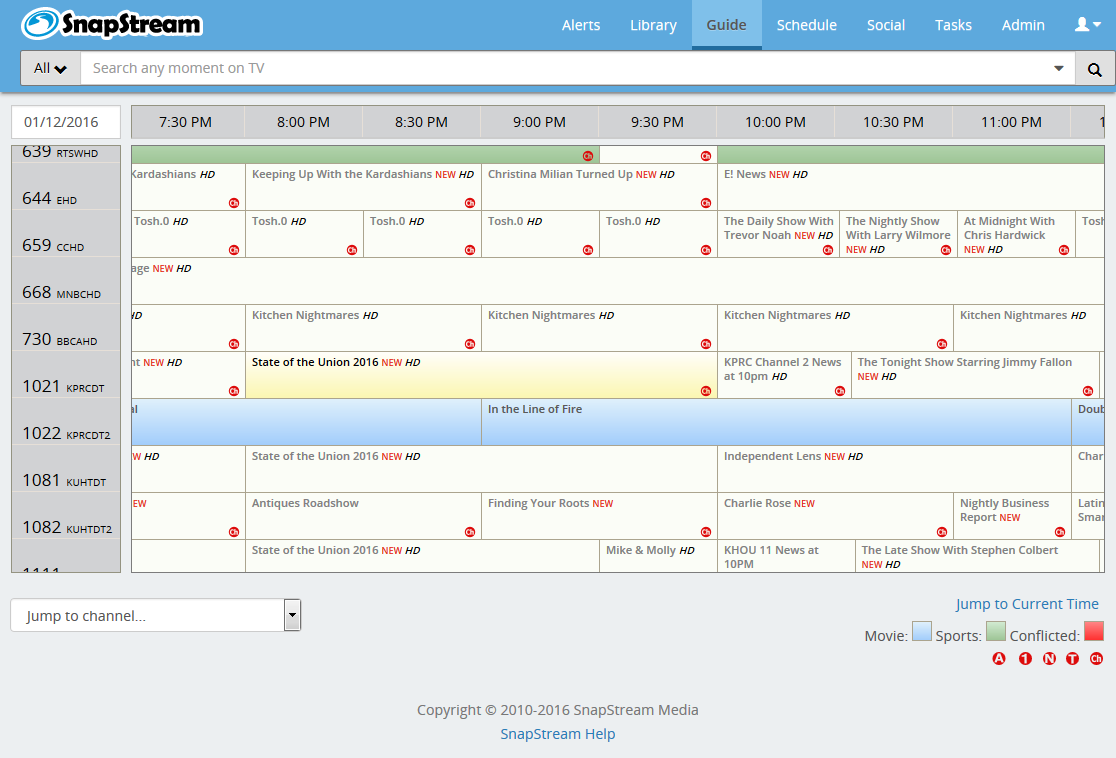Click the search magnifier button
This screenshot has height=758, width=1116.
pos(1094,69)
